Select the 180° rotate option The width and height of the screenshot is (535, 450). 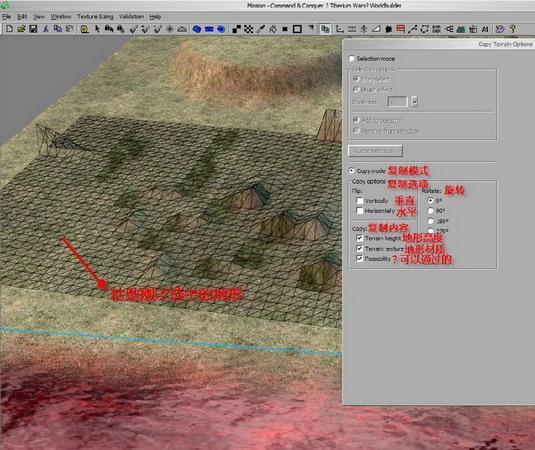[431, 221]
